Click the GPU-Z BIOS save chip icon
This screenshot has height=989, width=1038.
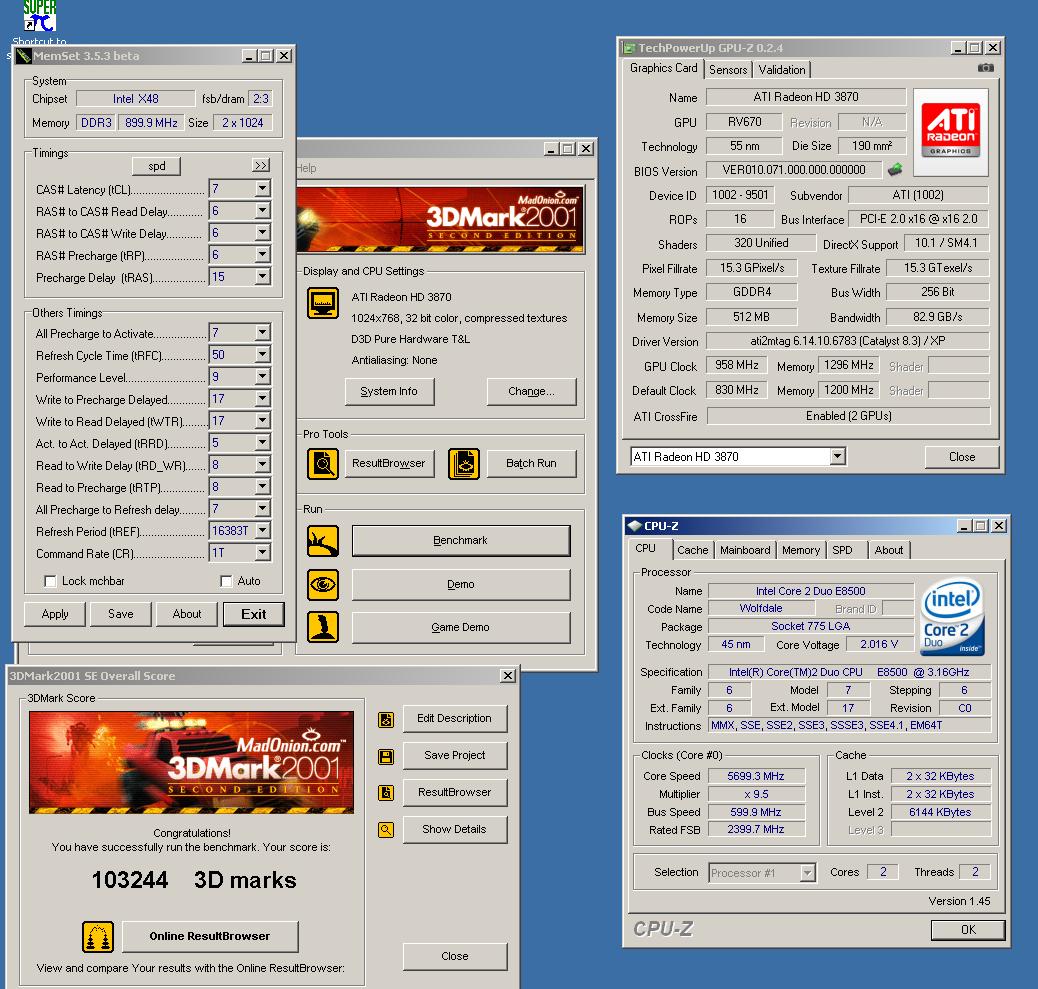pyautogui.click(x=895, y=169)
